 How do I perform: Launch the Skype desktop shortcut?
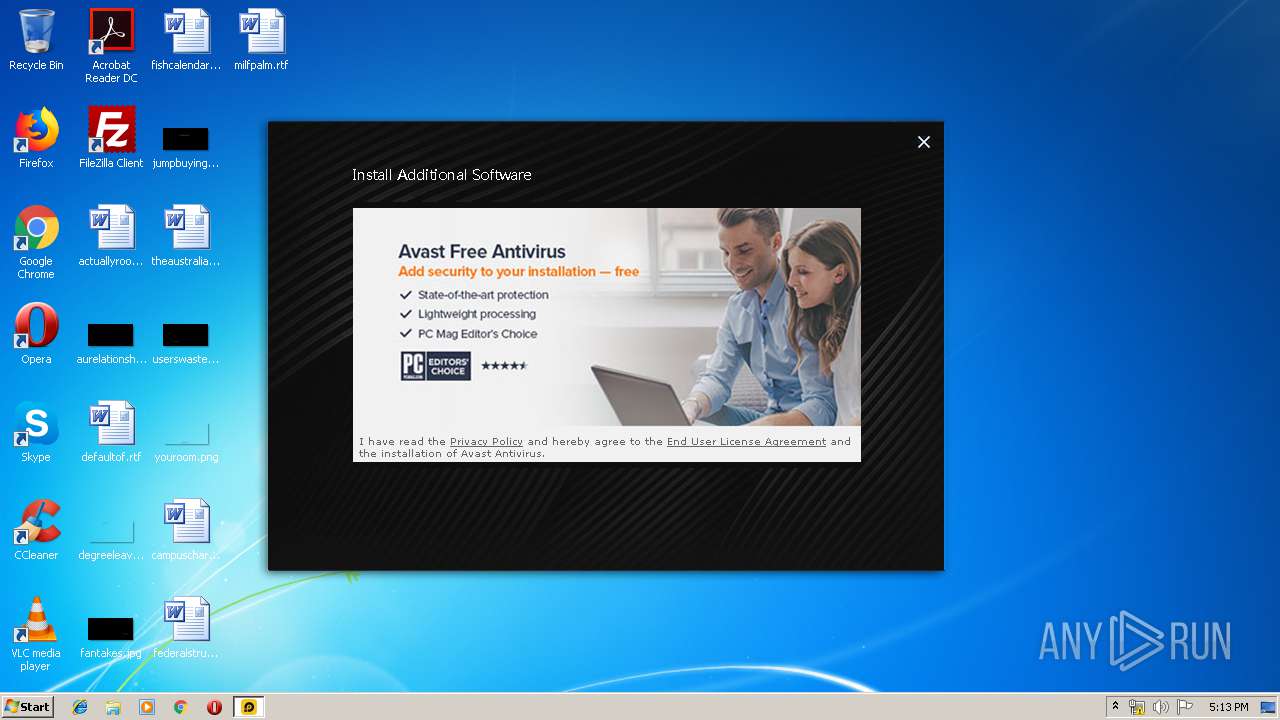36,432
